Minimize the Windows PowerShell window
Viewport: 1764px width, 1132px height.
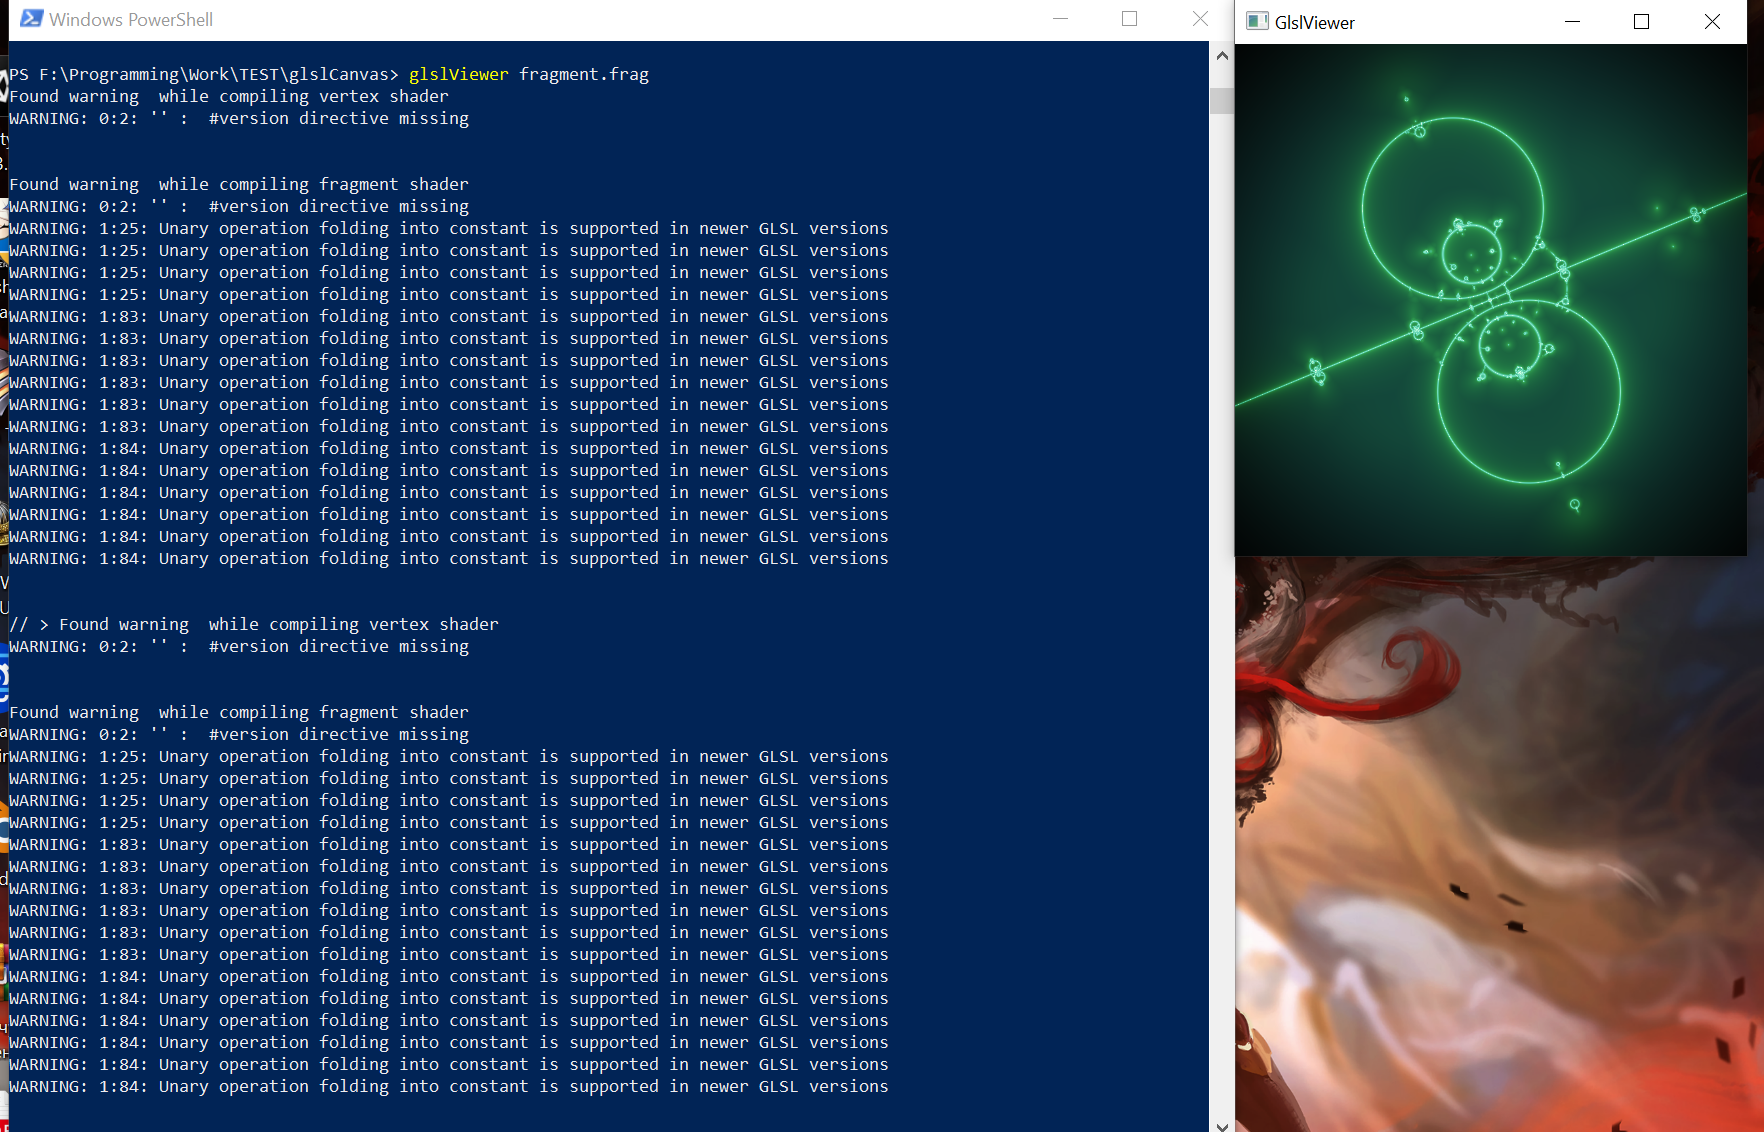(1060, 19)
